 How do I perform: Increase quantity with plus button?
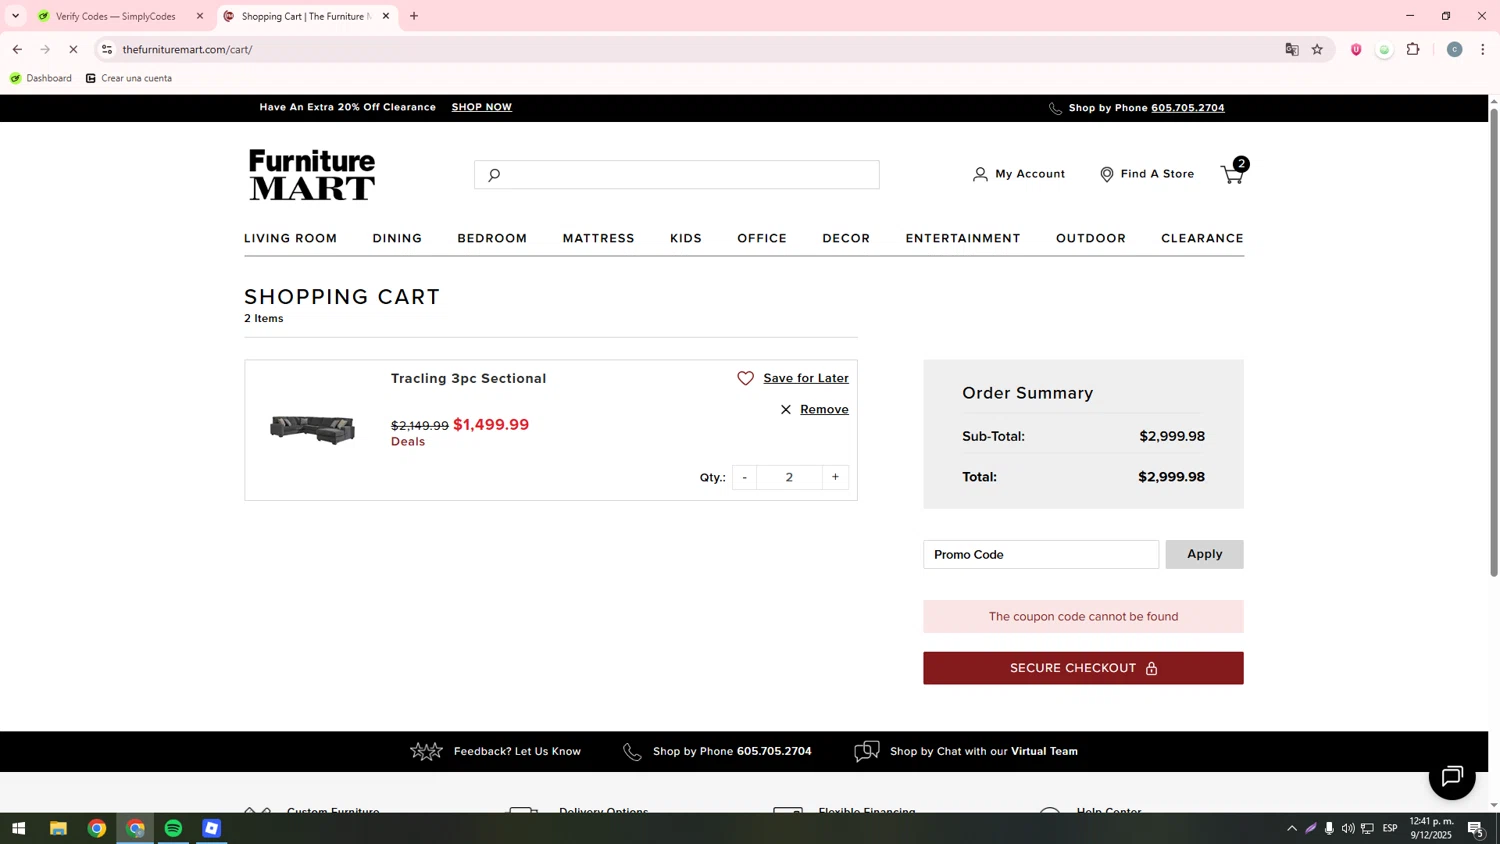(835, 477)
